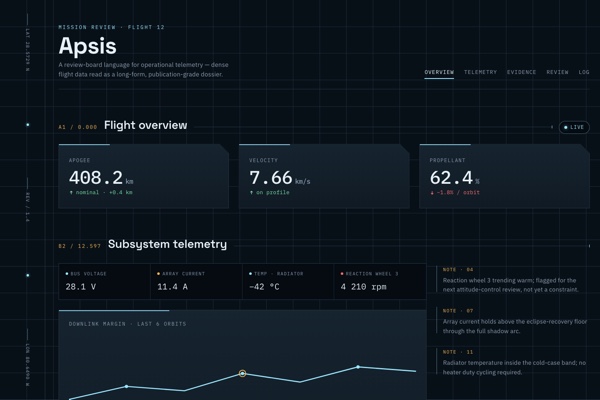Click the Apogee 408.2 km card
Screen dimensions: 600x400
(x=143, y=176)
